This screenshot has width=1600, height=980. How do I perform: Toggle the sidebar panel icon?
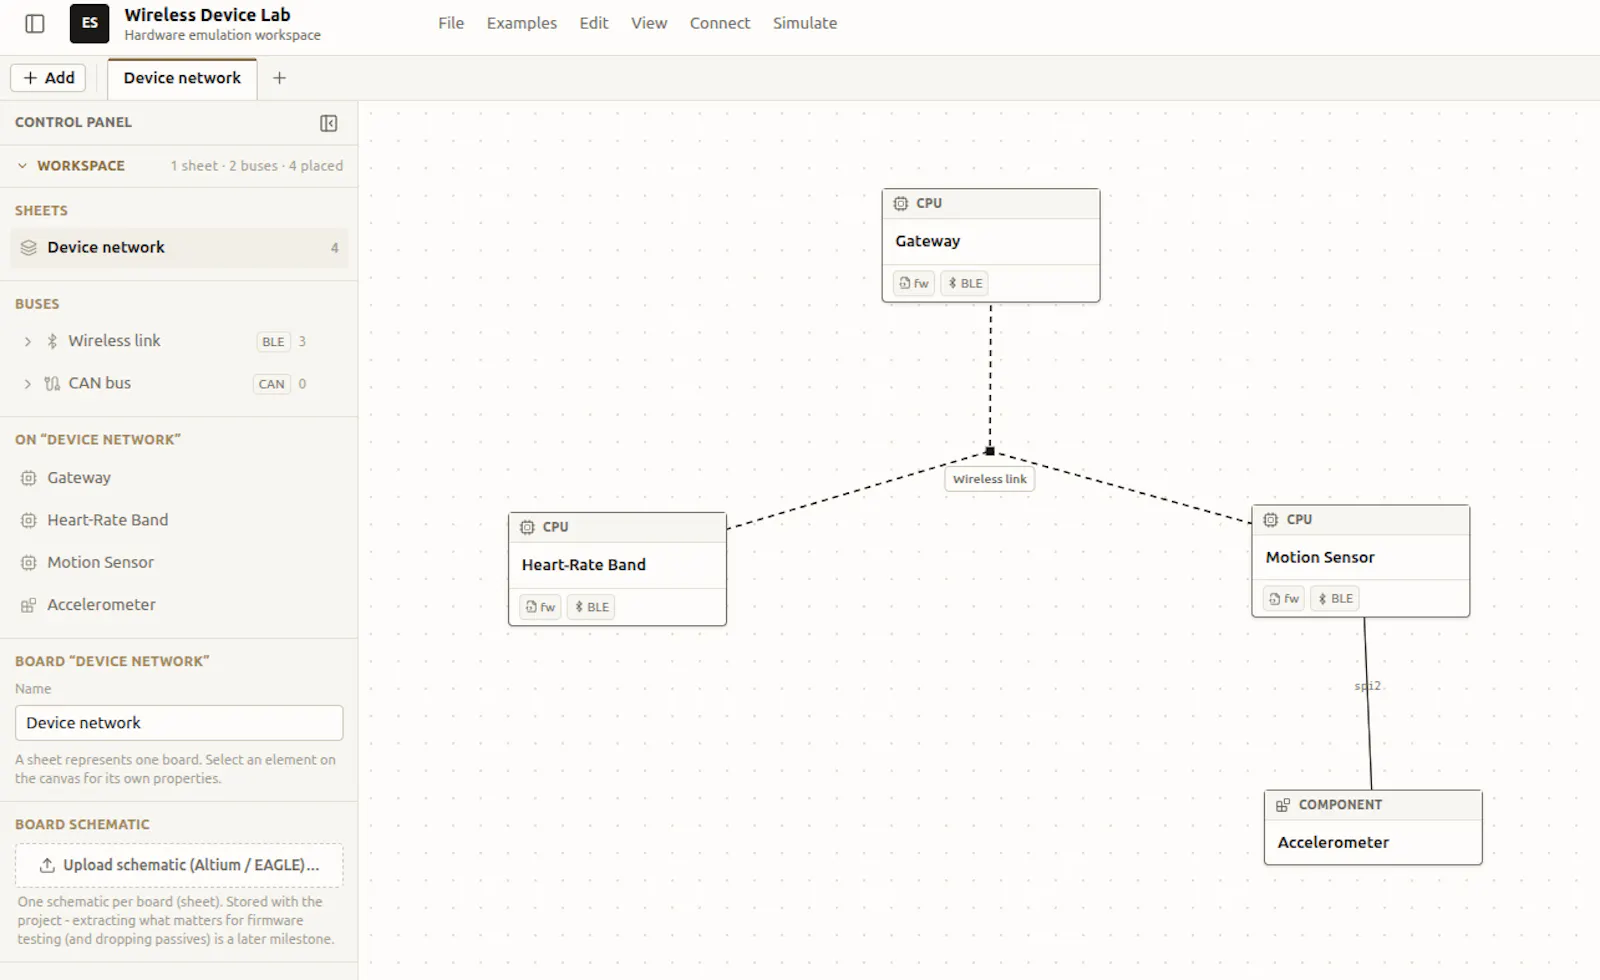point(35,23)
